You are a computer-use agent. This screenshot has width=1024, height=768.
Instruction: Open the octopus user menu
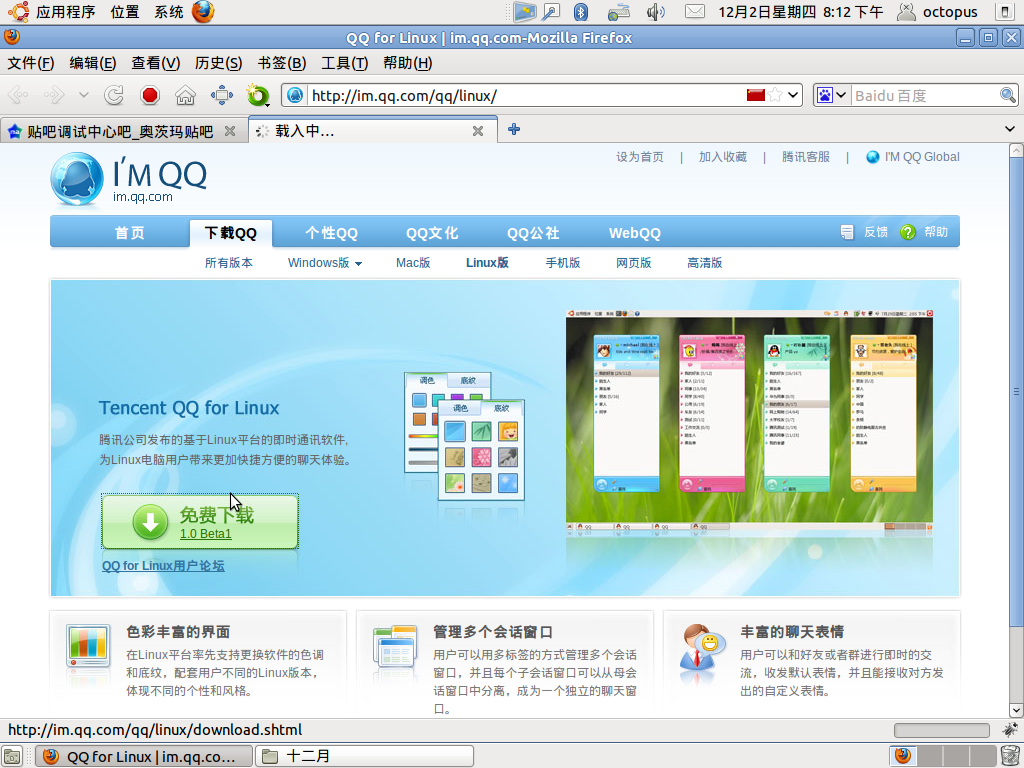pyautogui.click(x=938, y=12)
